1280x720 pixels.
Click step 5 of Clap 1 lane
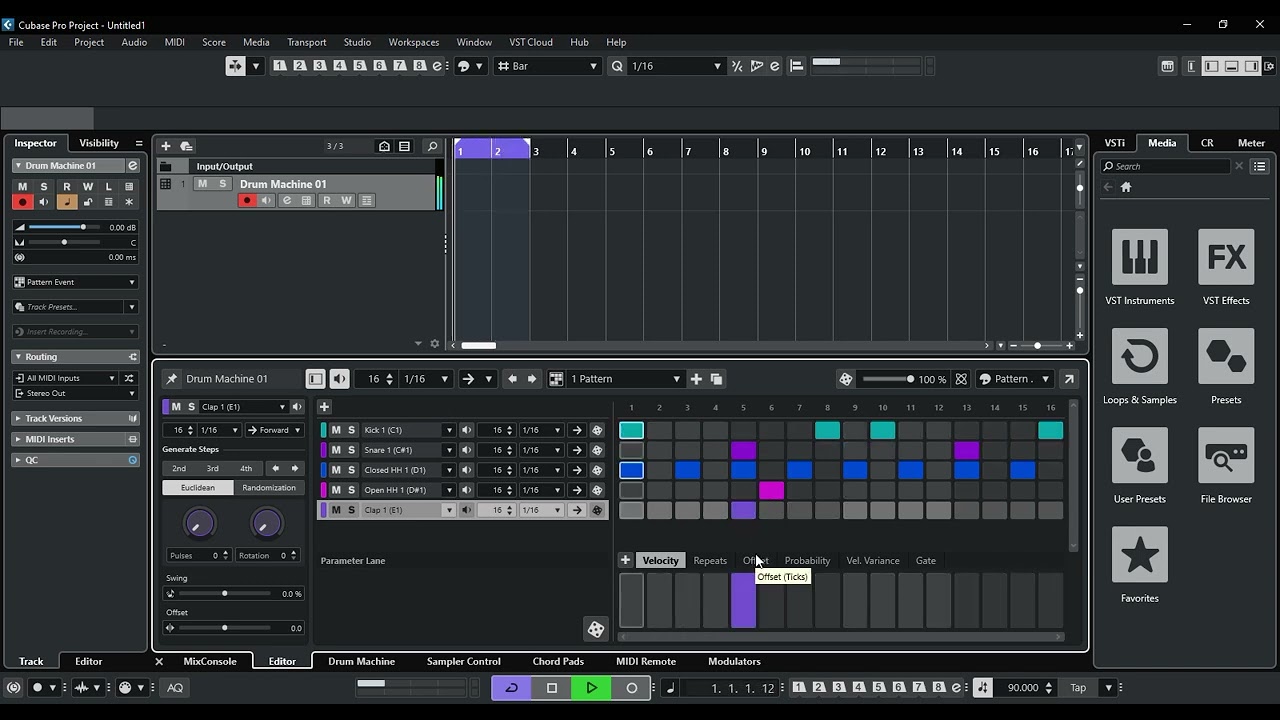click(743, 510)
